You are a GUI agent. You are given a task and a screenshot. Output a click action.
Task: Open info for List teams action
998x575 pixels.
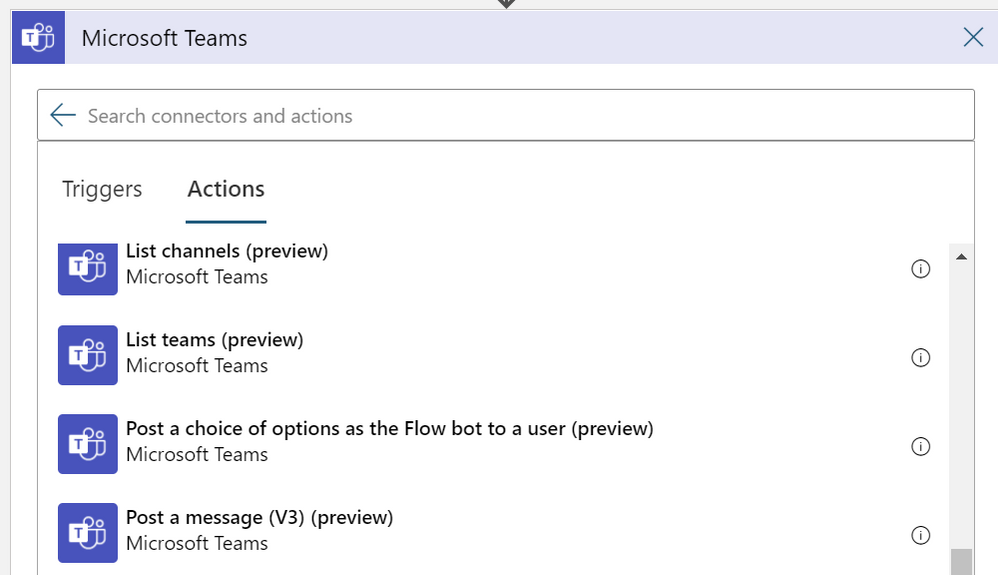click(921, 358)
